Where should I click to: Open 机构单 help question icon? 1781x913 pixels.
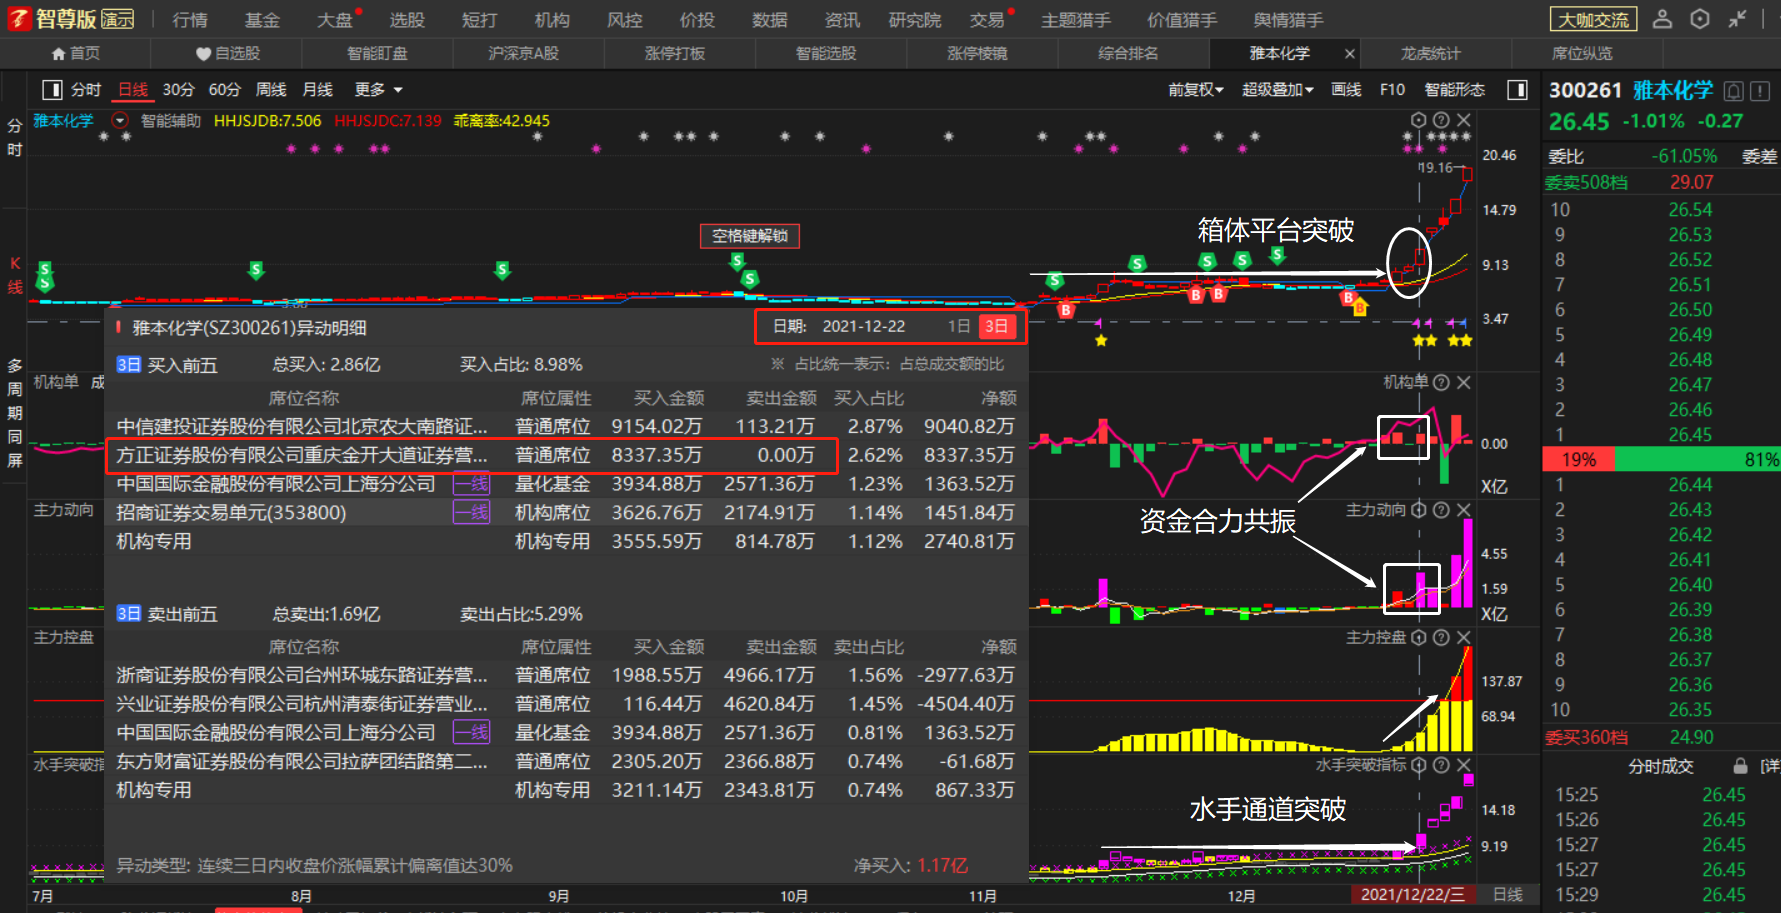point(1441,382)
